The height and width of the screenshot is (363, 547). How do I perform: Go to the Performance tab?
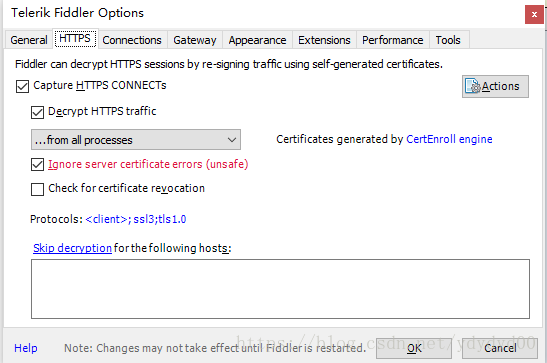point(392,40)
